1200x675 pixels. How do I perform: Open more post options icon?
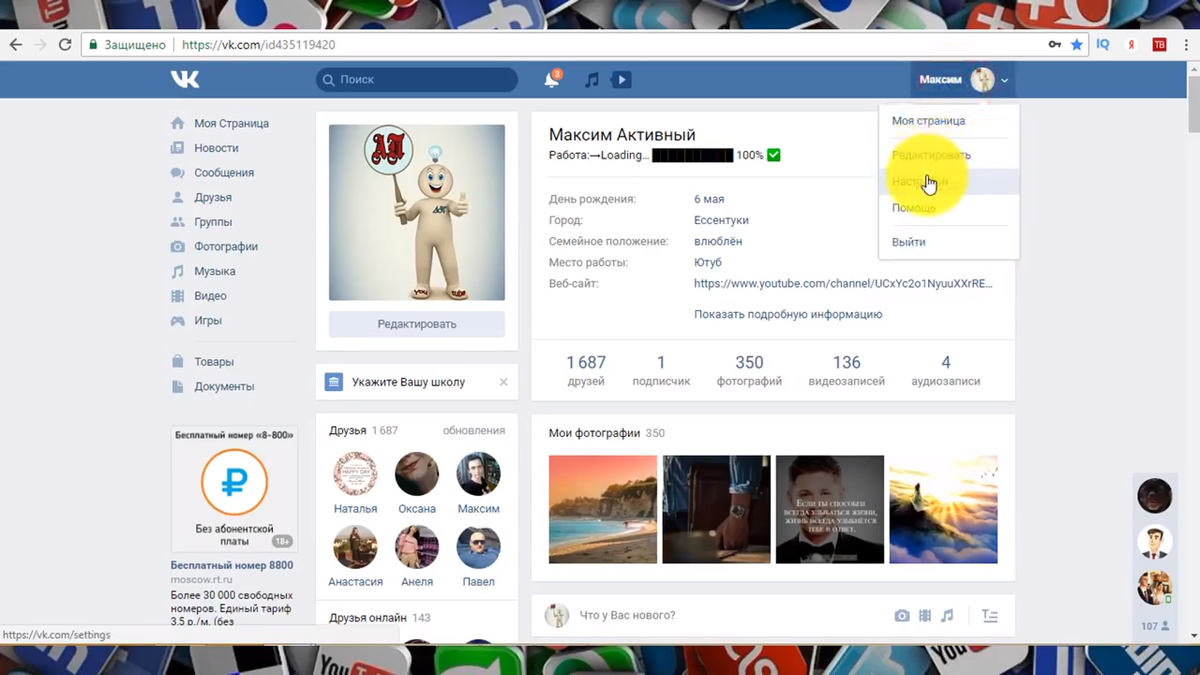coord(990,616)
